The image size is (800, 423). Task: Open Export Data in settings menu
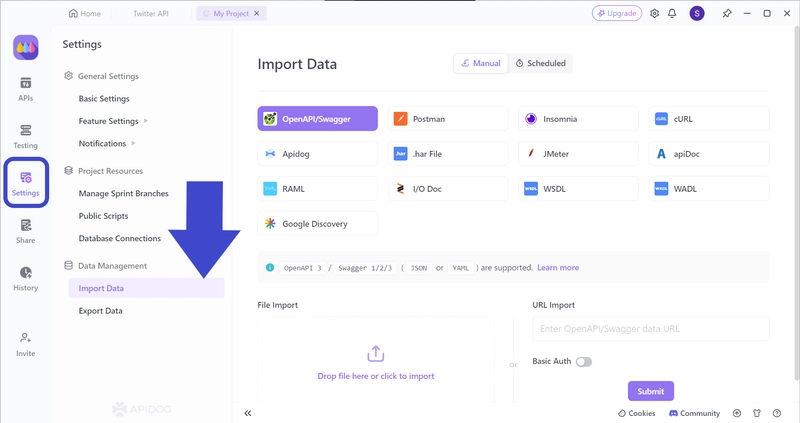[x=100, y=311]
